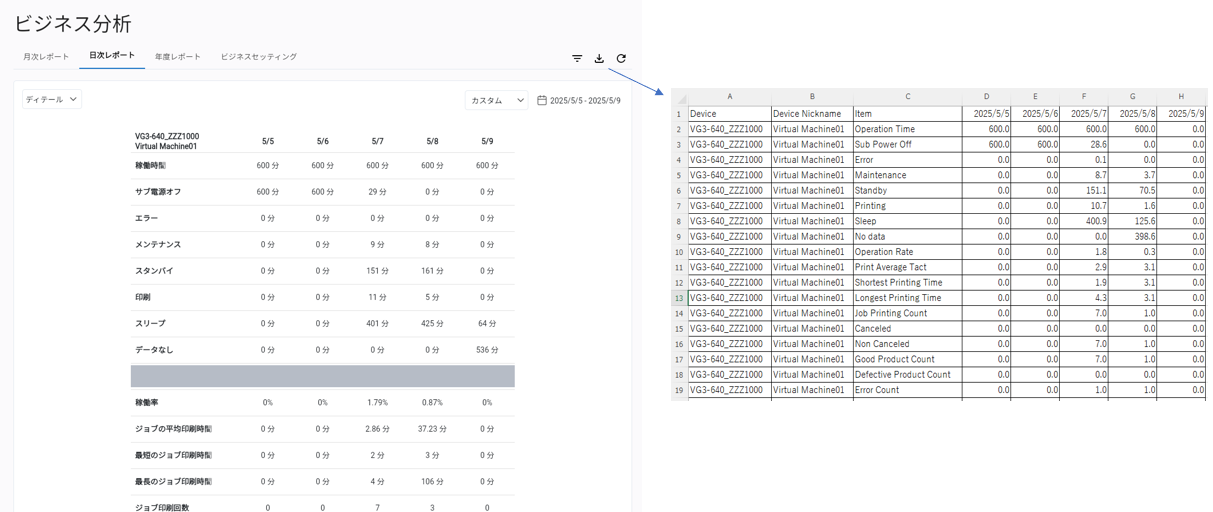Click the ビジネス分析 page title
This screenshot has height=512, width=1213.
[x=72, y=23]
